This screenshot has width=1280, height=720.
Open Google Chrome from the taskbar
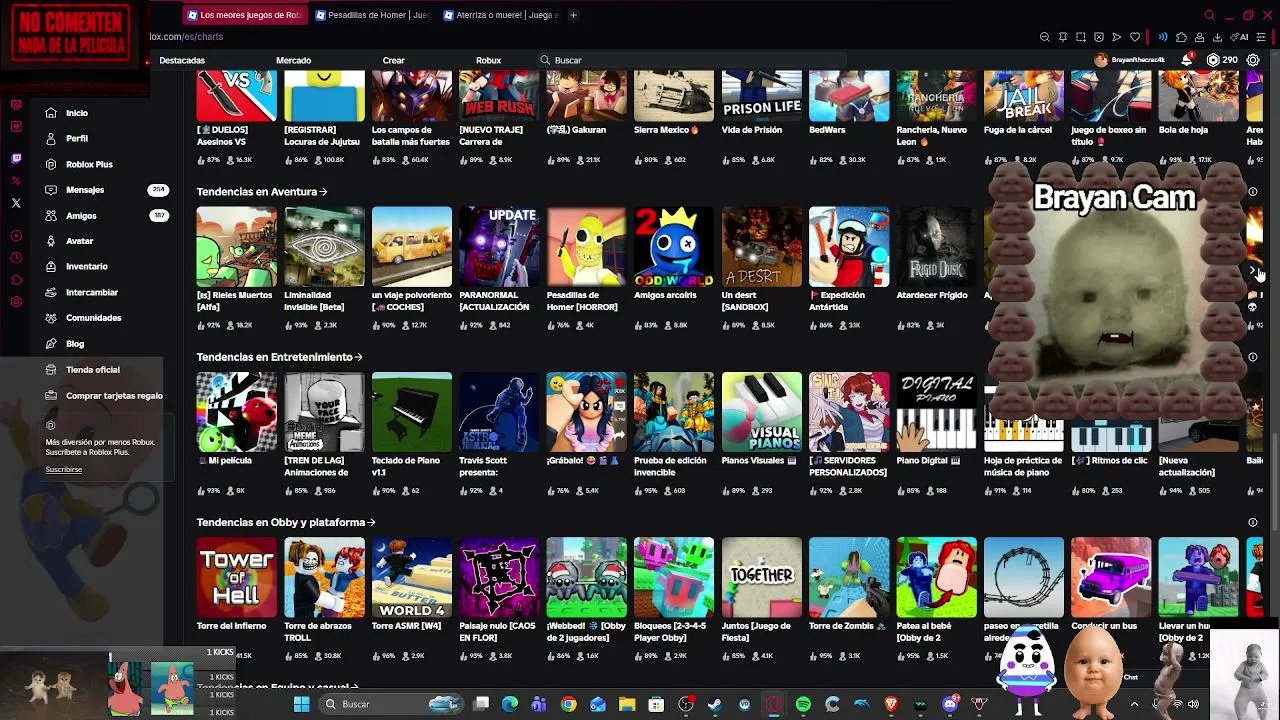click(x=568, y=704)
